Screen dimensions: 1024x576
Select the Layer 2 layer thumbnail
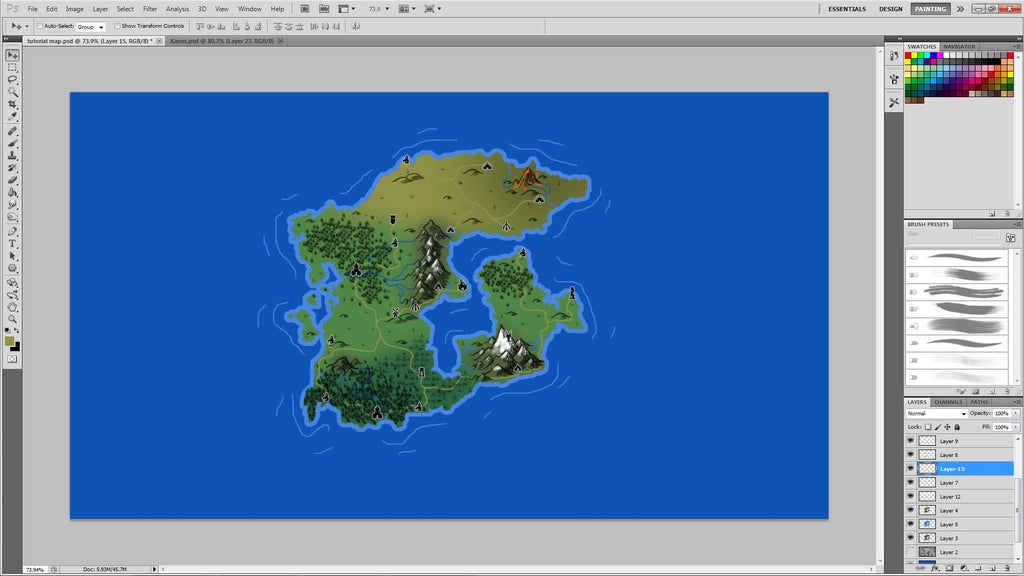tap(926, 552)
